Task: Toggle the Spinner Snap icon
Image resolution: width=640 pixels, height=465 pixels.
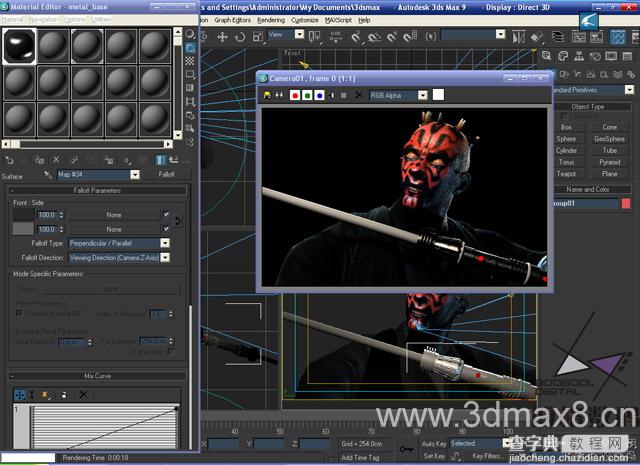Action: click(409, 38)
